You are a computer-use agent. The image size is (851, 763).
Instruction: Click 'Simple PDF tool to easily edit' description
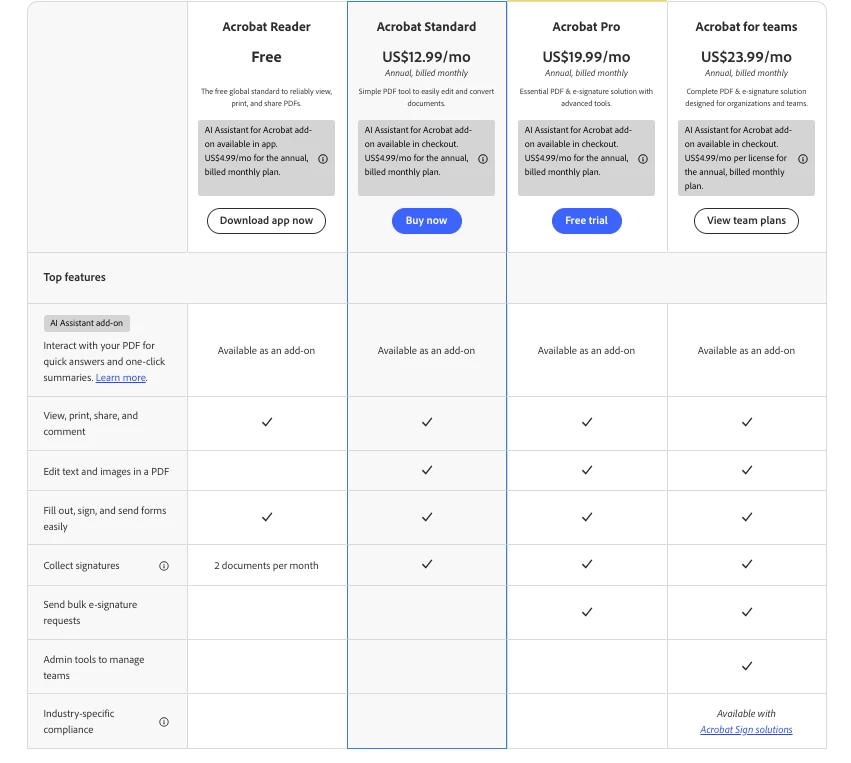(x=426, y=97)
